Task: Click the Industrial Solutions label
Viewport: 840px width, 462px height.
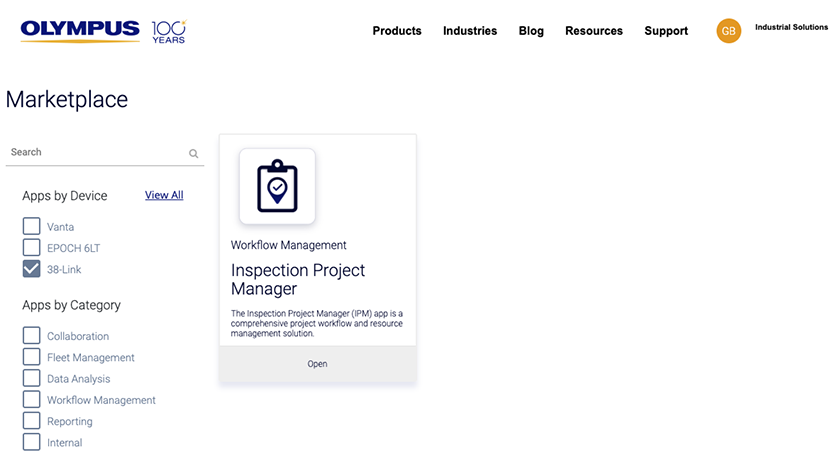Action: (x=791, y=27)
